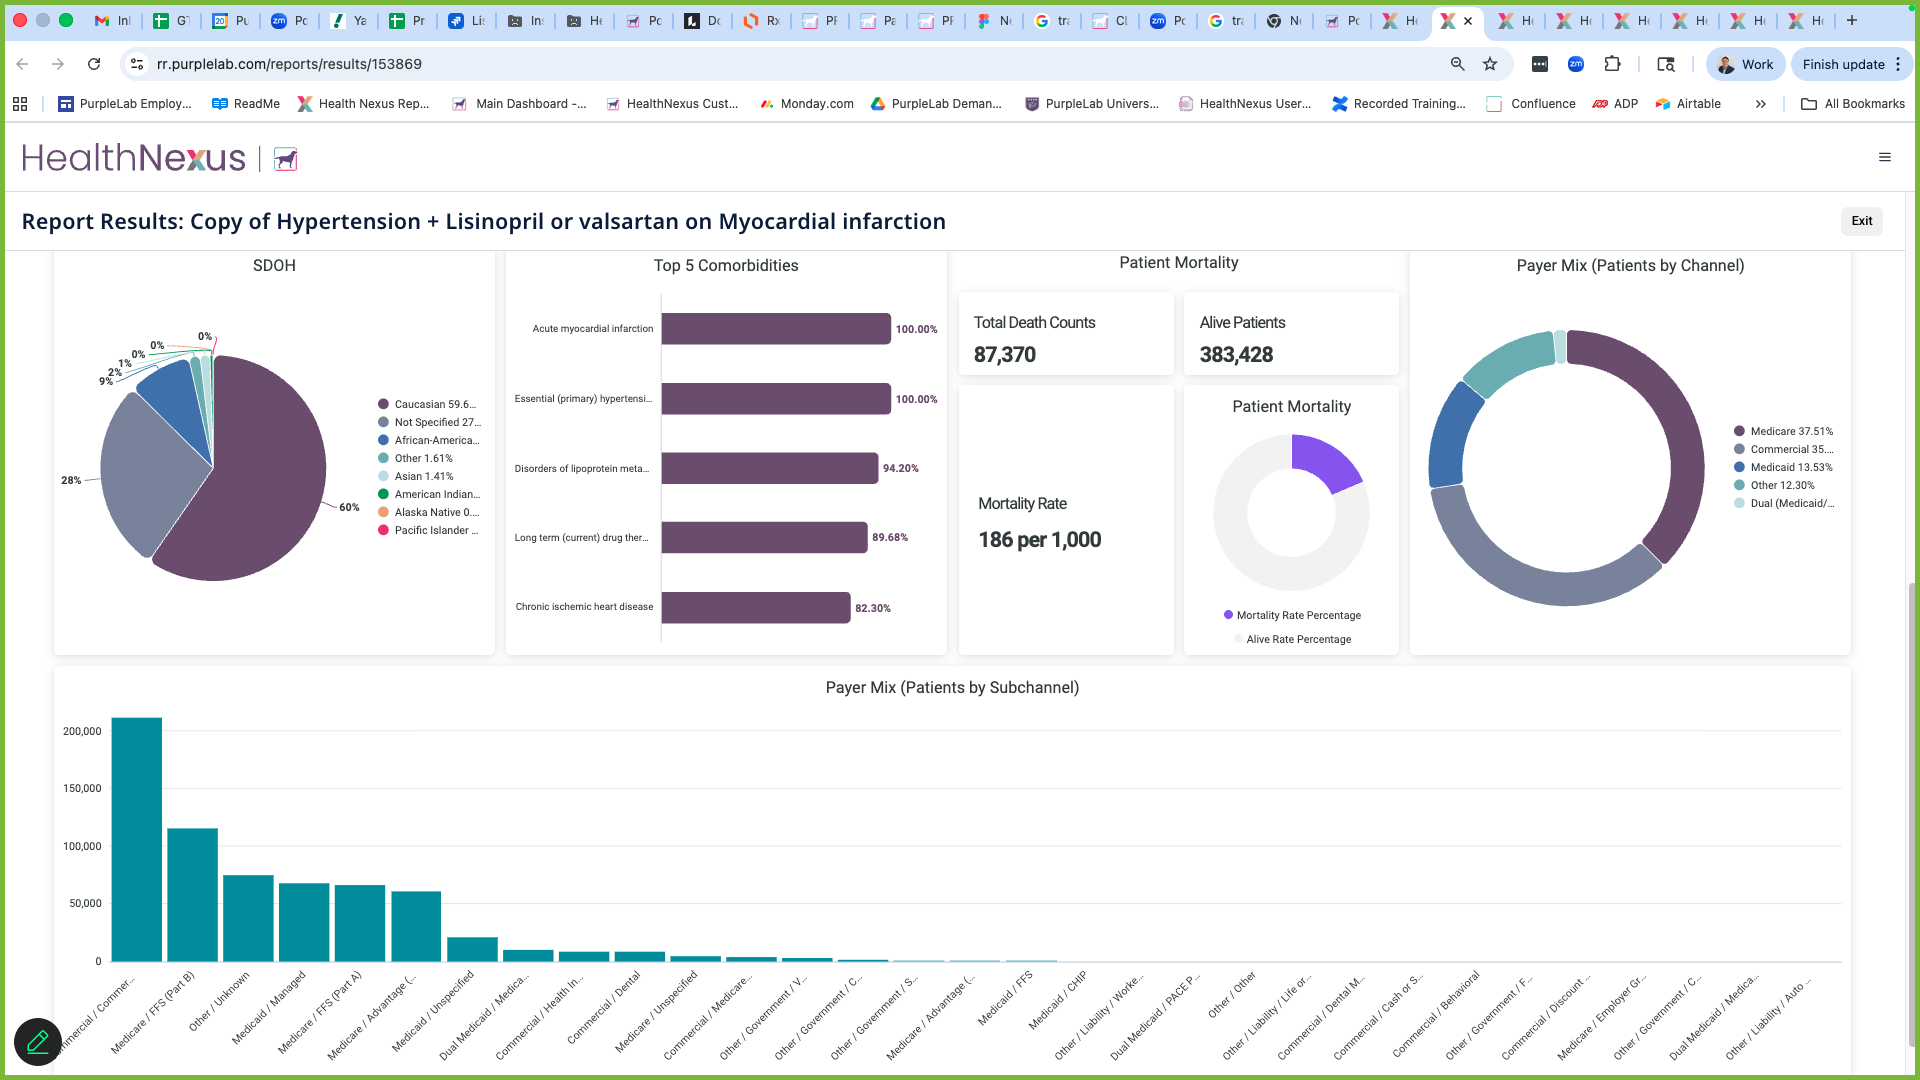The width and height of the screenshot is (1920, 1080).
Task: Toggle Mortality Rate Percentage legend item
Action: 1291,615
